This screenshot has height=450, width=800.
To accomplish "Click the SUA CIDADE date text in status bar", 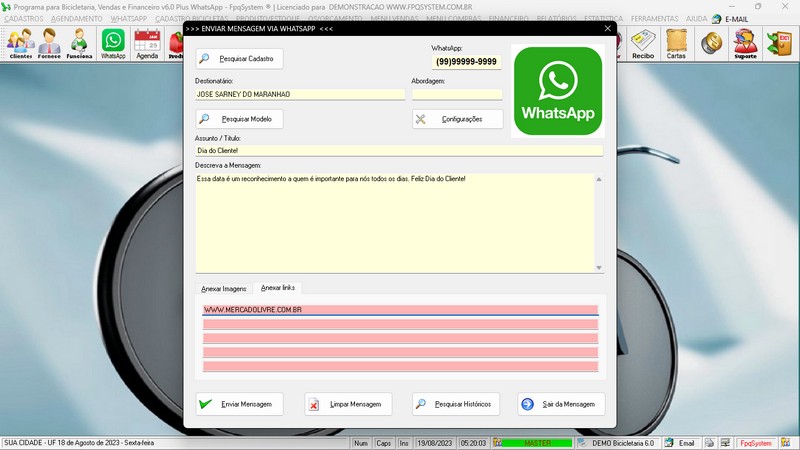I will tap(79, 443).
